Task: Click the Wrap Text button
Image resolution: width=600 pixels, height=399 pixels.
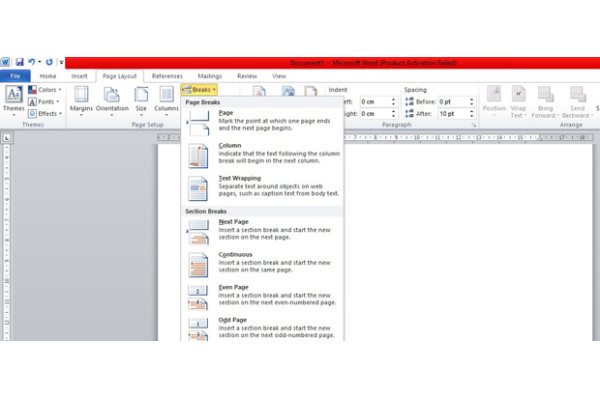Action: coord(518,101)
